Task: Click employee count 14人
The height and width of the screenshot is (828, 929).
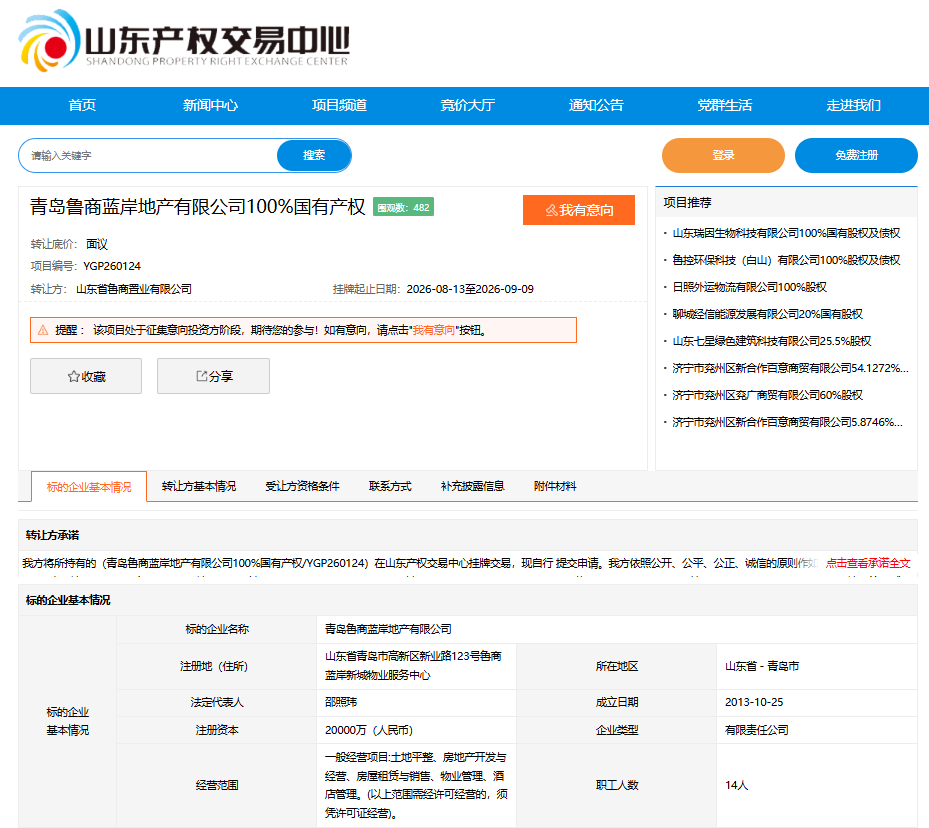Action: [x=736, y=785]
